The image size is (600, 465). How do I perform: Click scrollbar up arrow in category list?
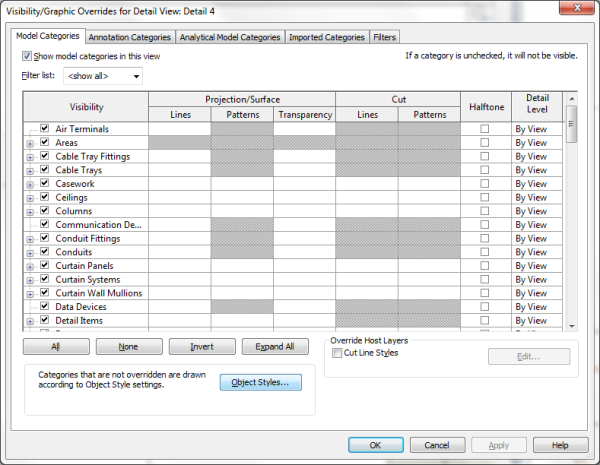[x=572, y=99]
